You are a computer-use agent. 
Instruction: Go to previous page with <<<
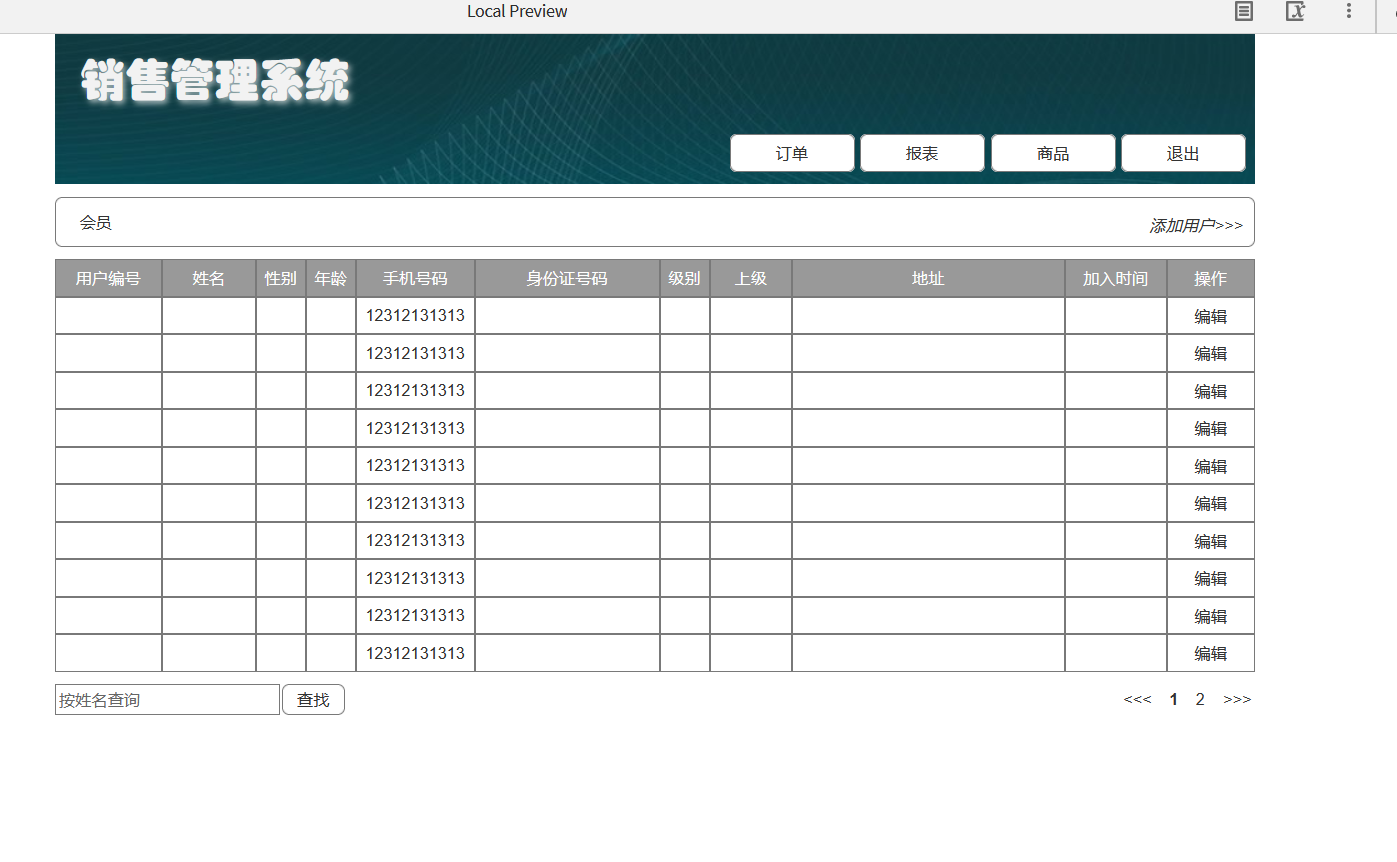(x=1137, y=699)
